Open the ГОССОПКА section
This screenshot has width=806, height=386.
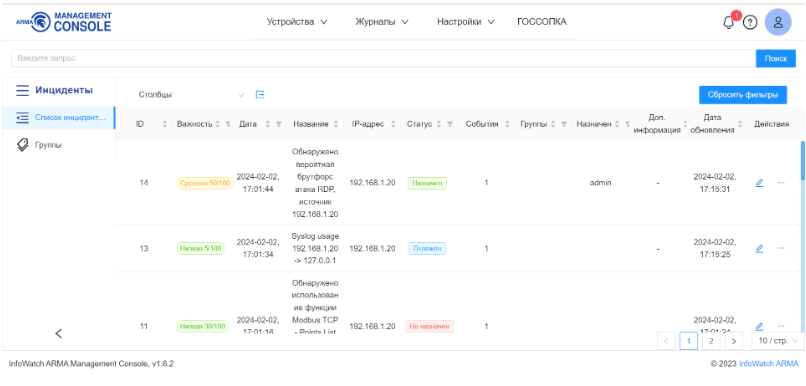point(542,22)
